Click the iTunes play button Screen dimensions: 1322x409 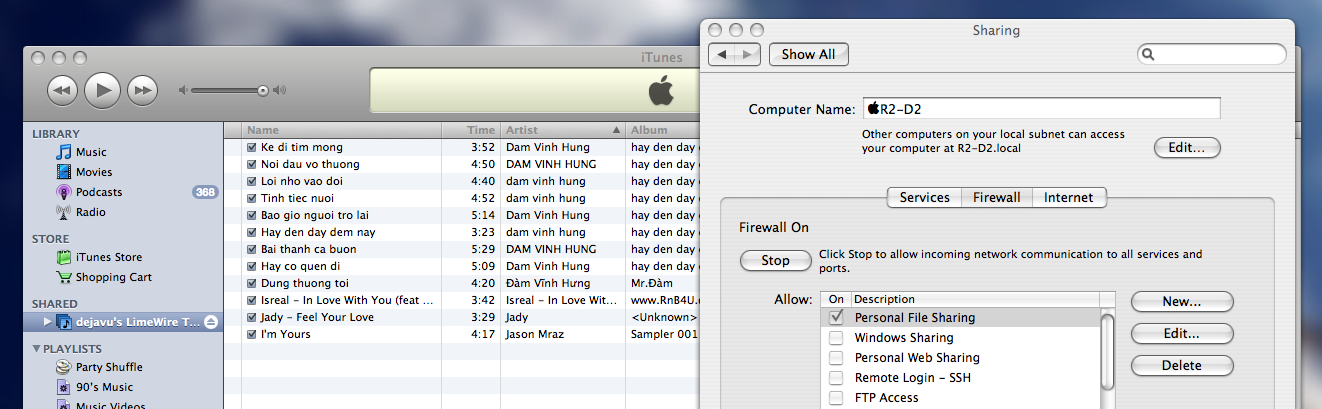(x=102, y=90)
